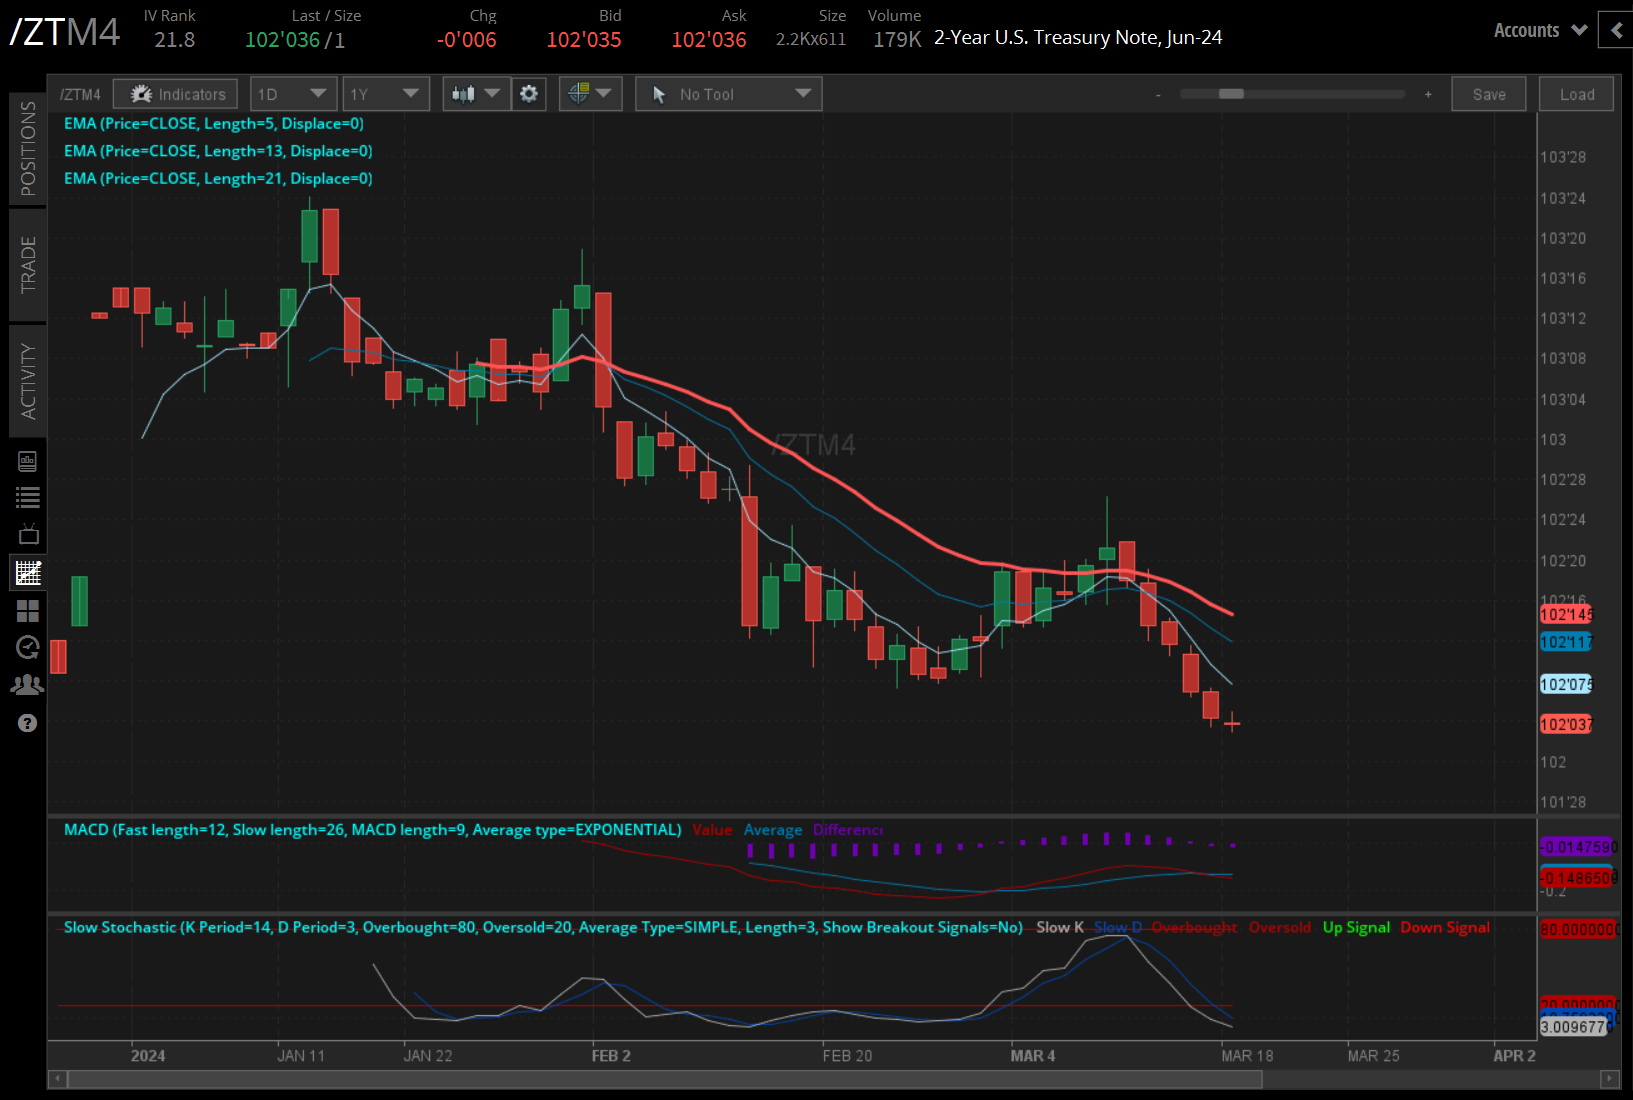Toggle the Slow K plot label

tap(1059, 927)
